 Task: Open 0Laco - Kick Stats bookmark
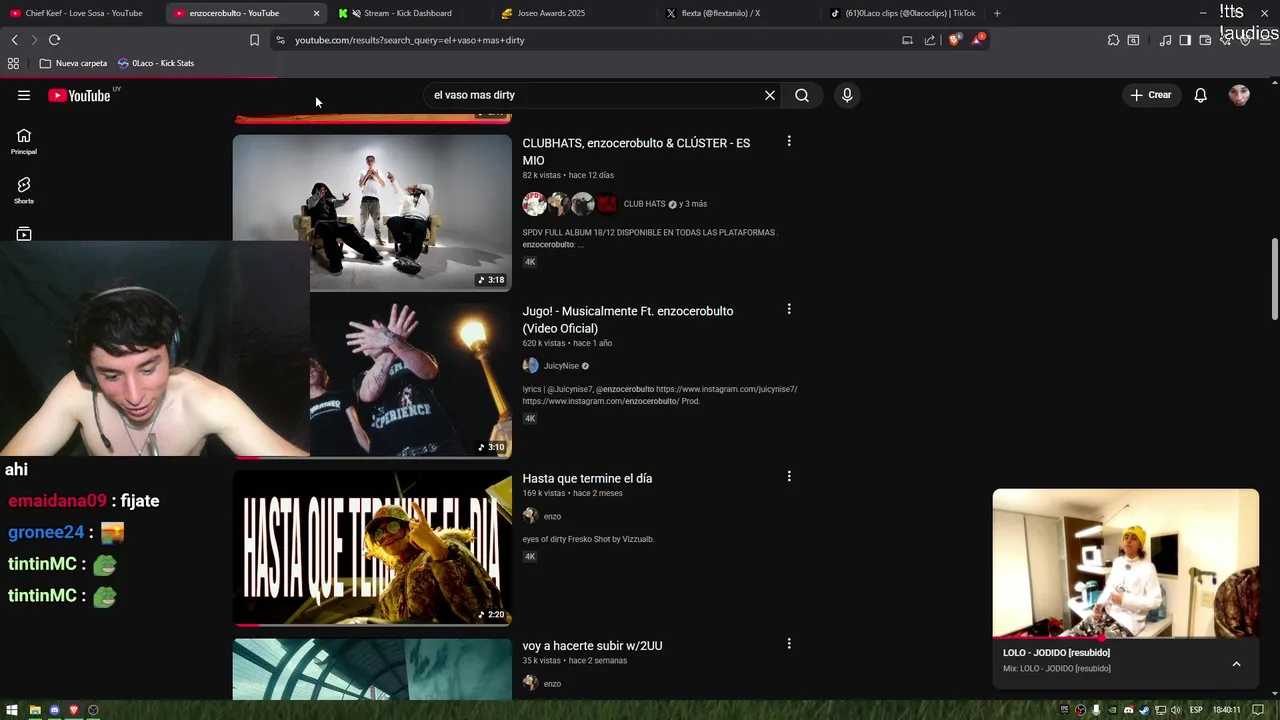click(156, 63)
